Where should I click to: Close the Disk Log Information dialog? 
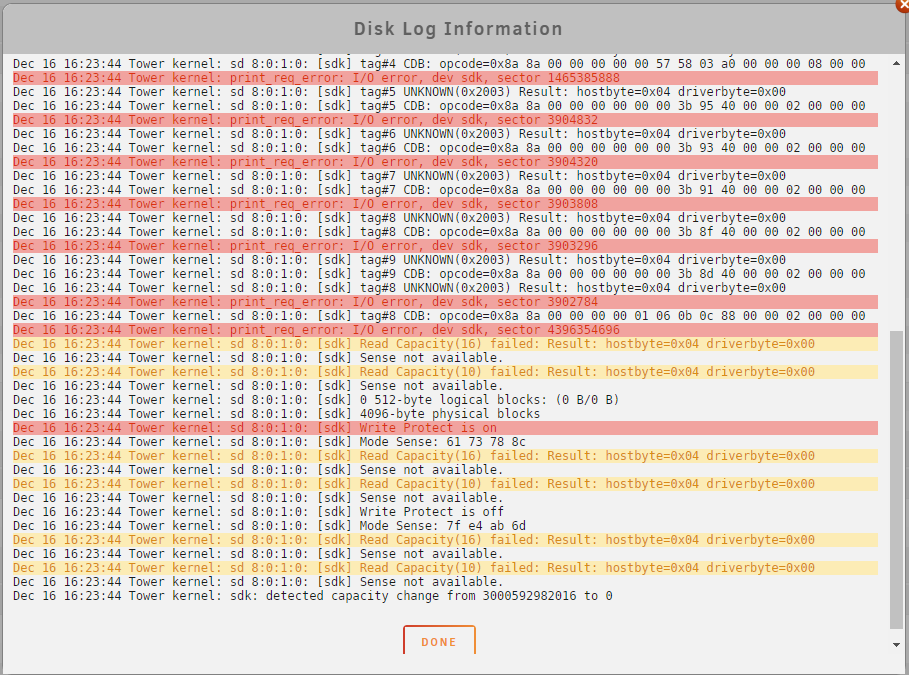[903, 4]
